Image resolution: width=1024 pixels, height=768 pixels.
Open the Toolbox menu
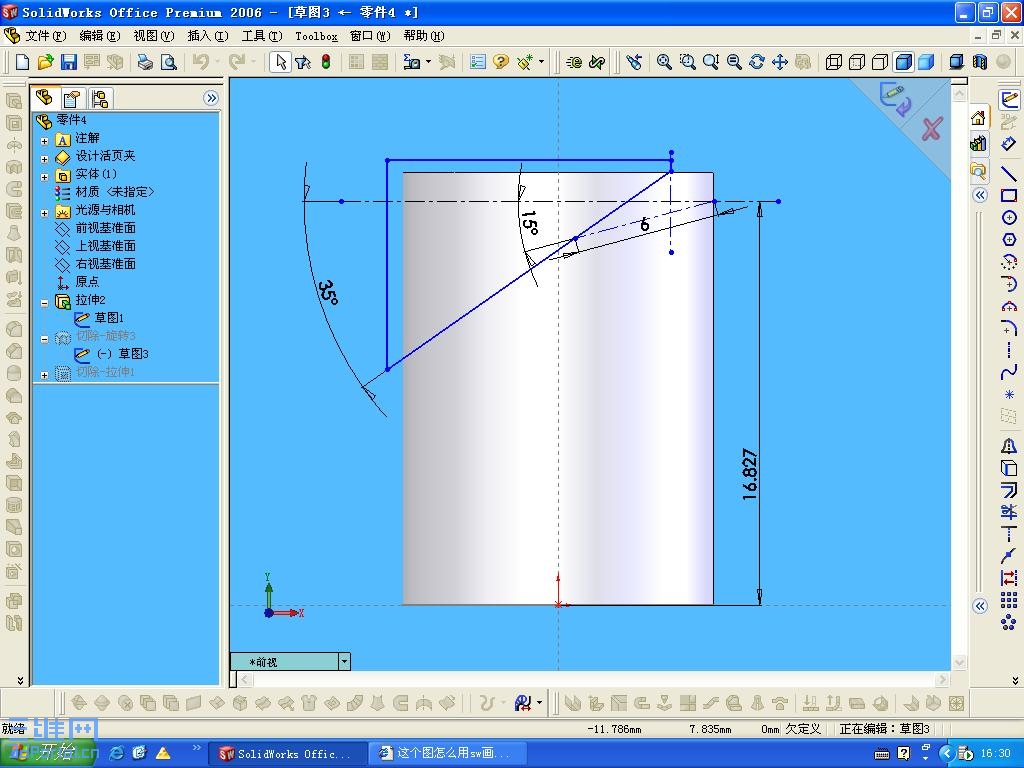pyautogui.click(x=316, y=37)
